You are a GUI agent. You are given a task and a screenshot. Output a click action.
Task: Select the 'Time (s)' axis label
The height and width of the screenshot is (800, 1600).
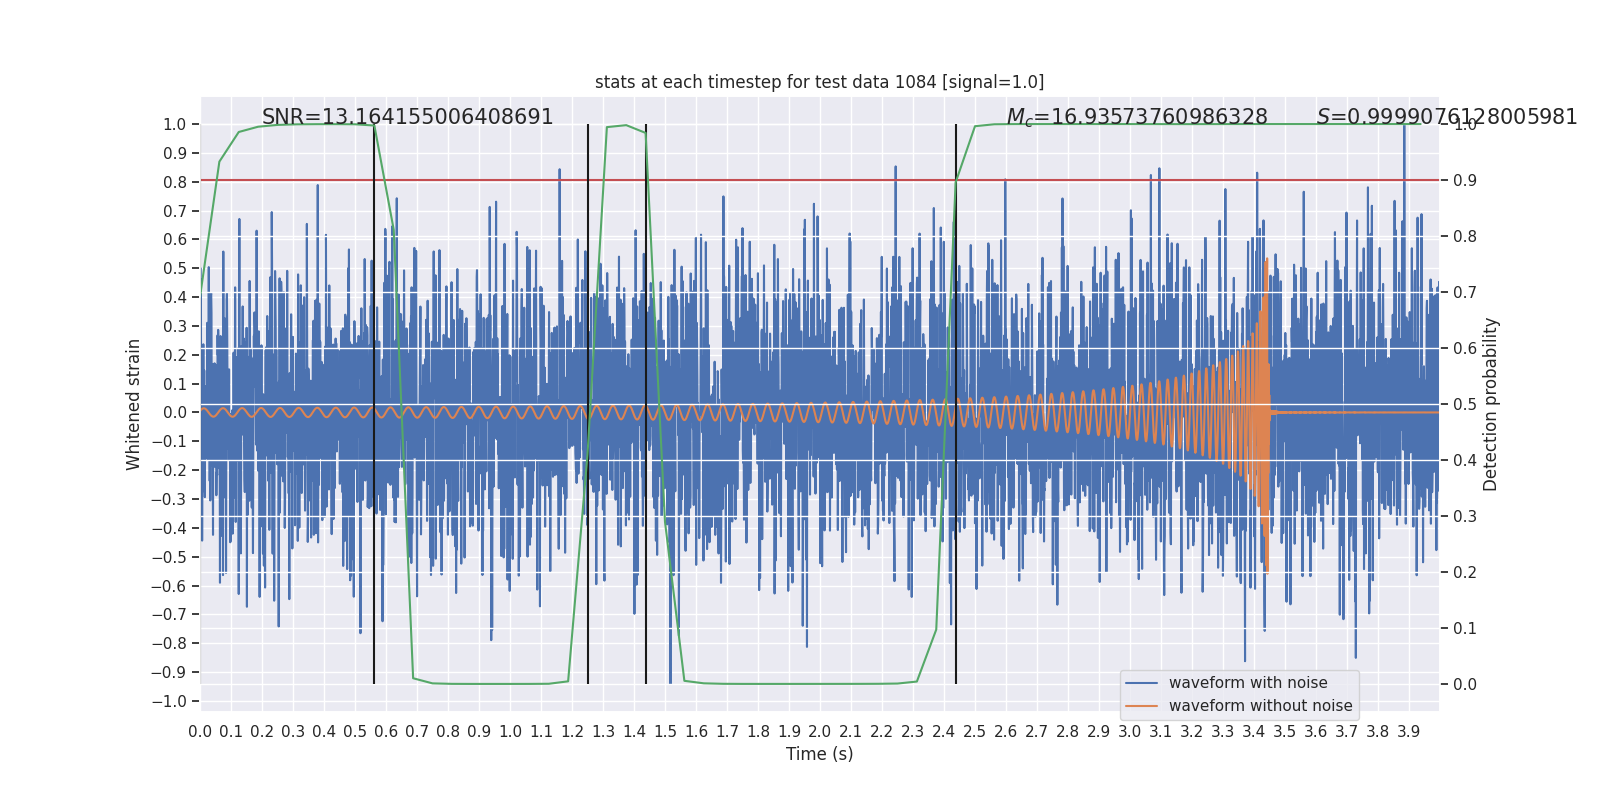point(819,754)
